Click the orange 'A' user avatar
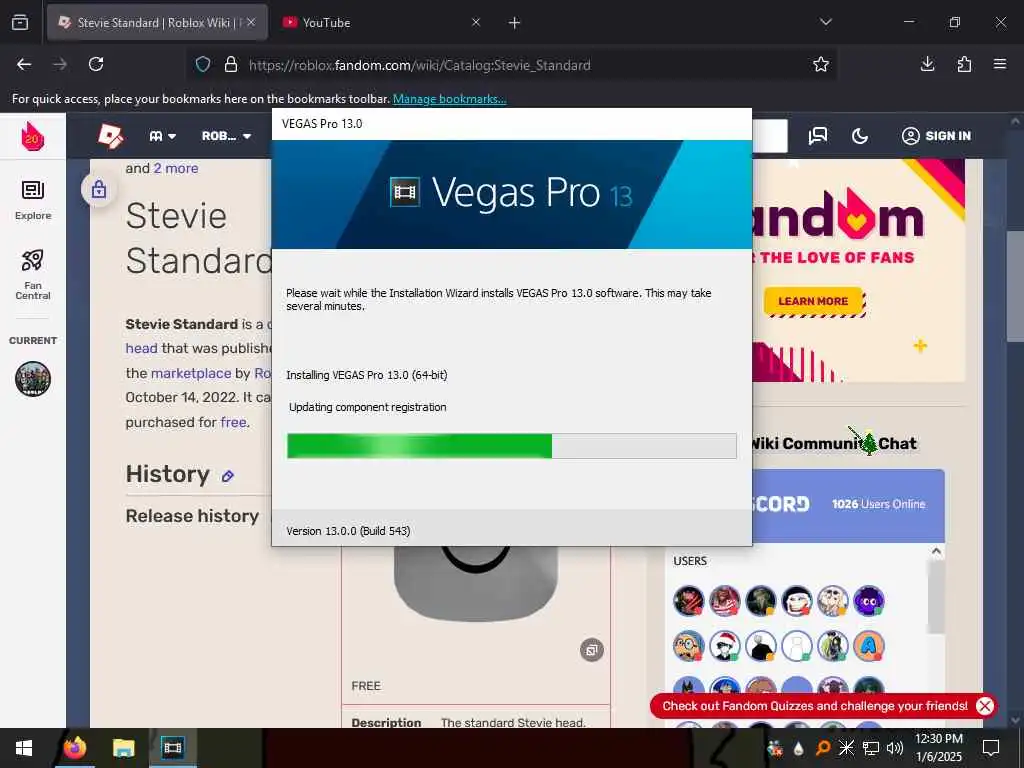The image size is (1024, 768). click(869, 647)
